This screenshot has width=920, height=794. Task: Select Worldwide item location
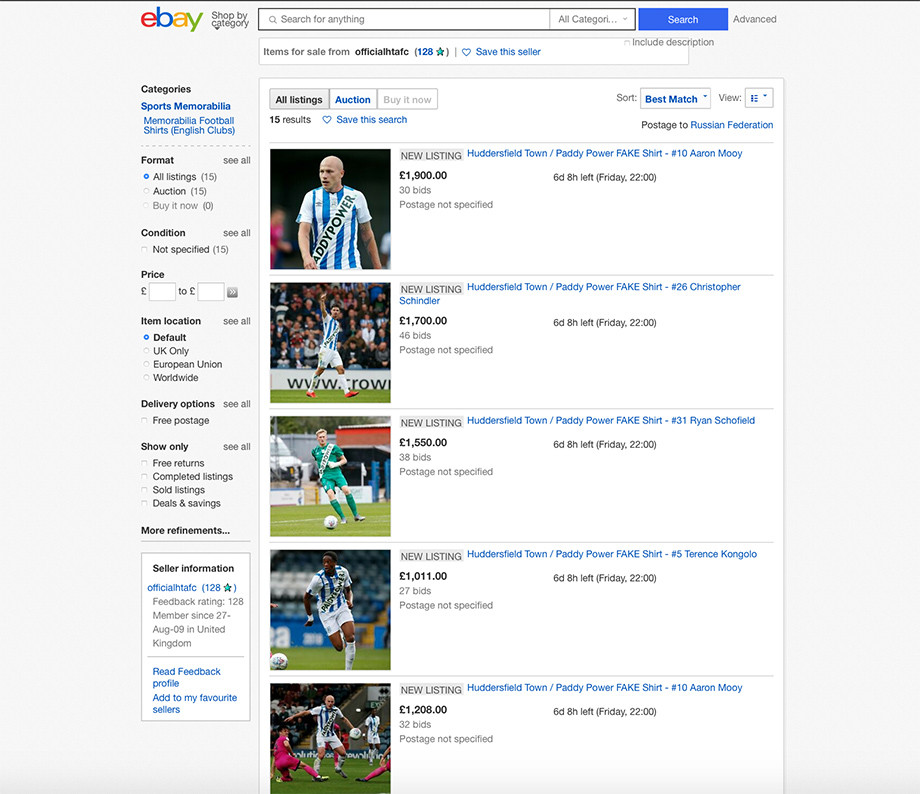[146, 378]
